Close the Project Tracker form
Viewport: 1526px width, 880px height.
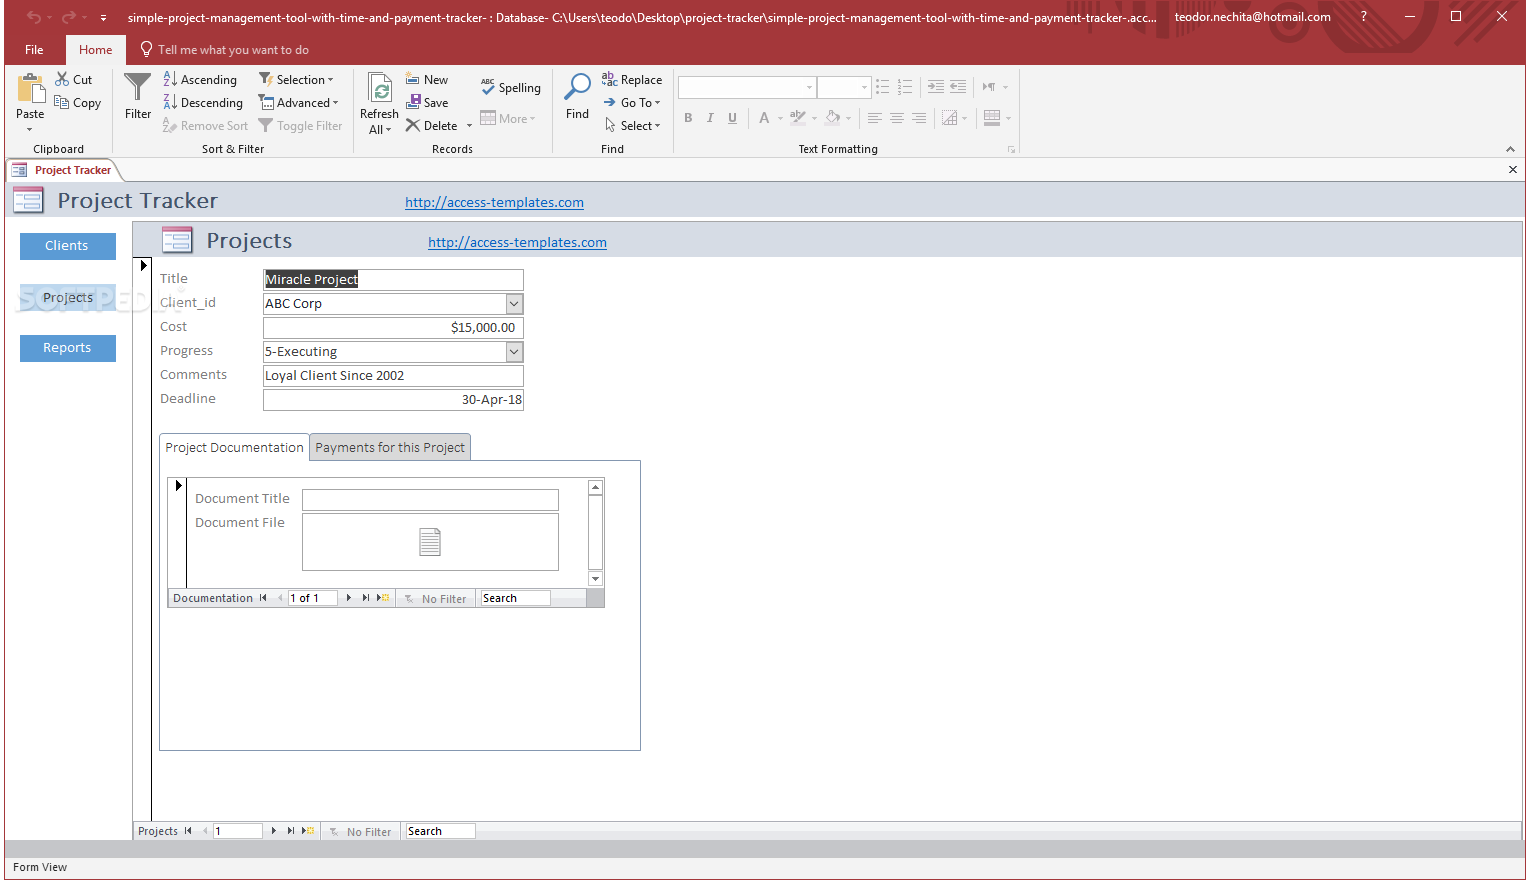(1512, 170)
